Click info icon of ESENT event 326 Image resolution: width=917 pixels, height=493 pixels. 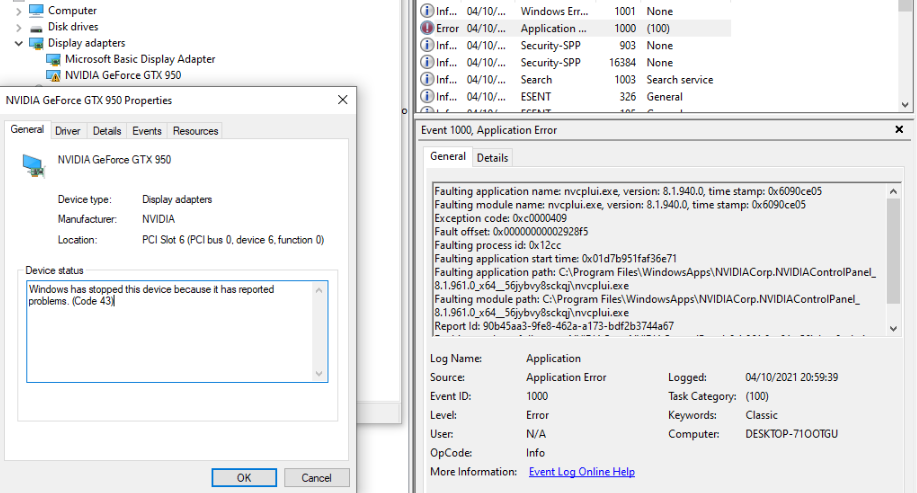coord(427,96)
